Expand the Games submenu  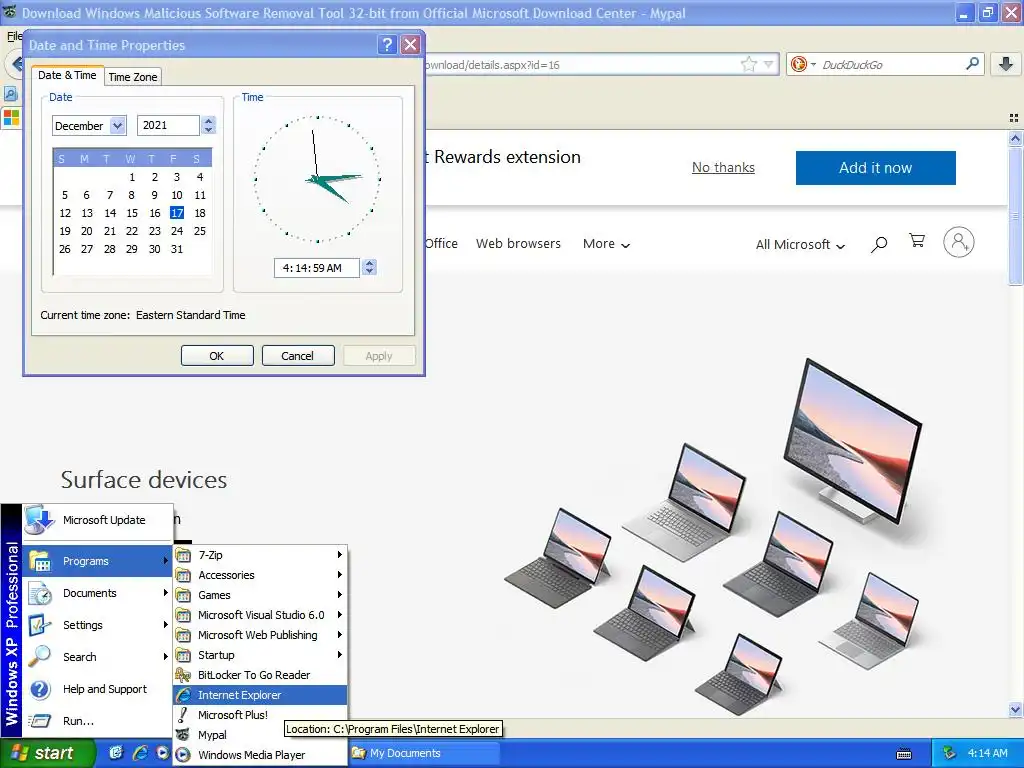coord(260,595)
